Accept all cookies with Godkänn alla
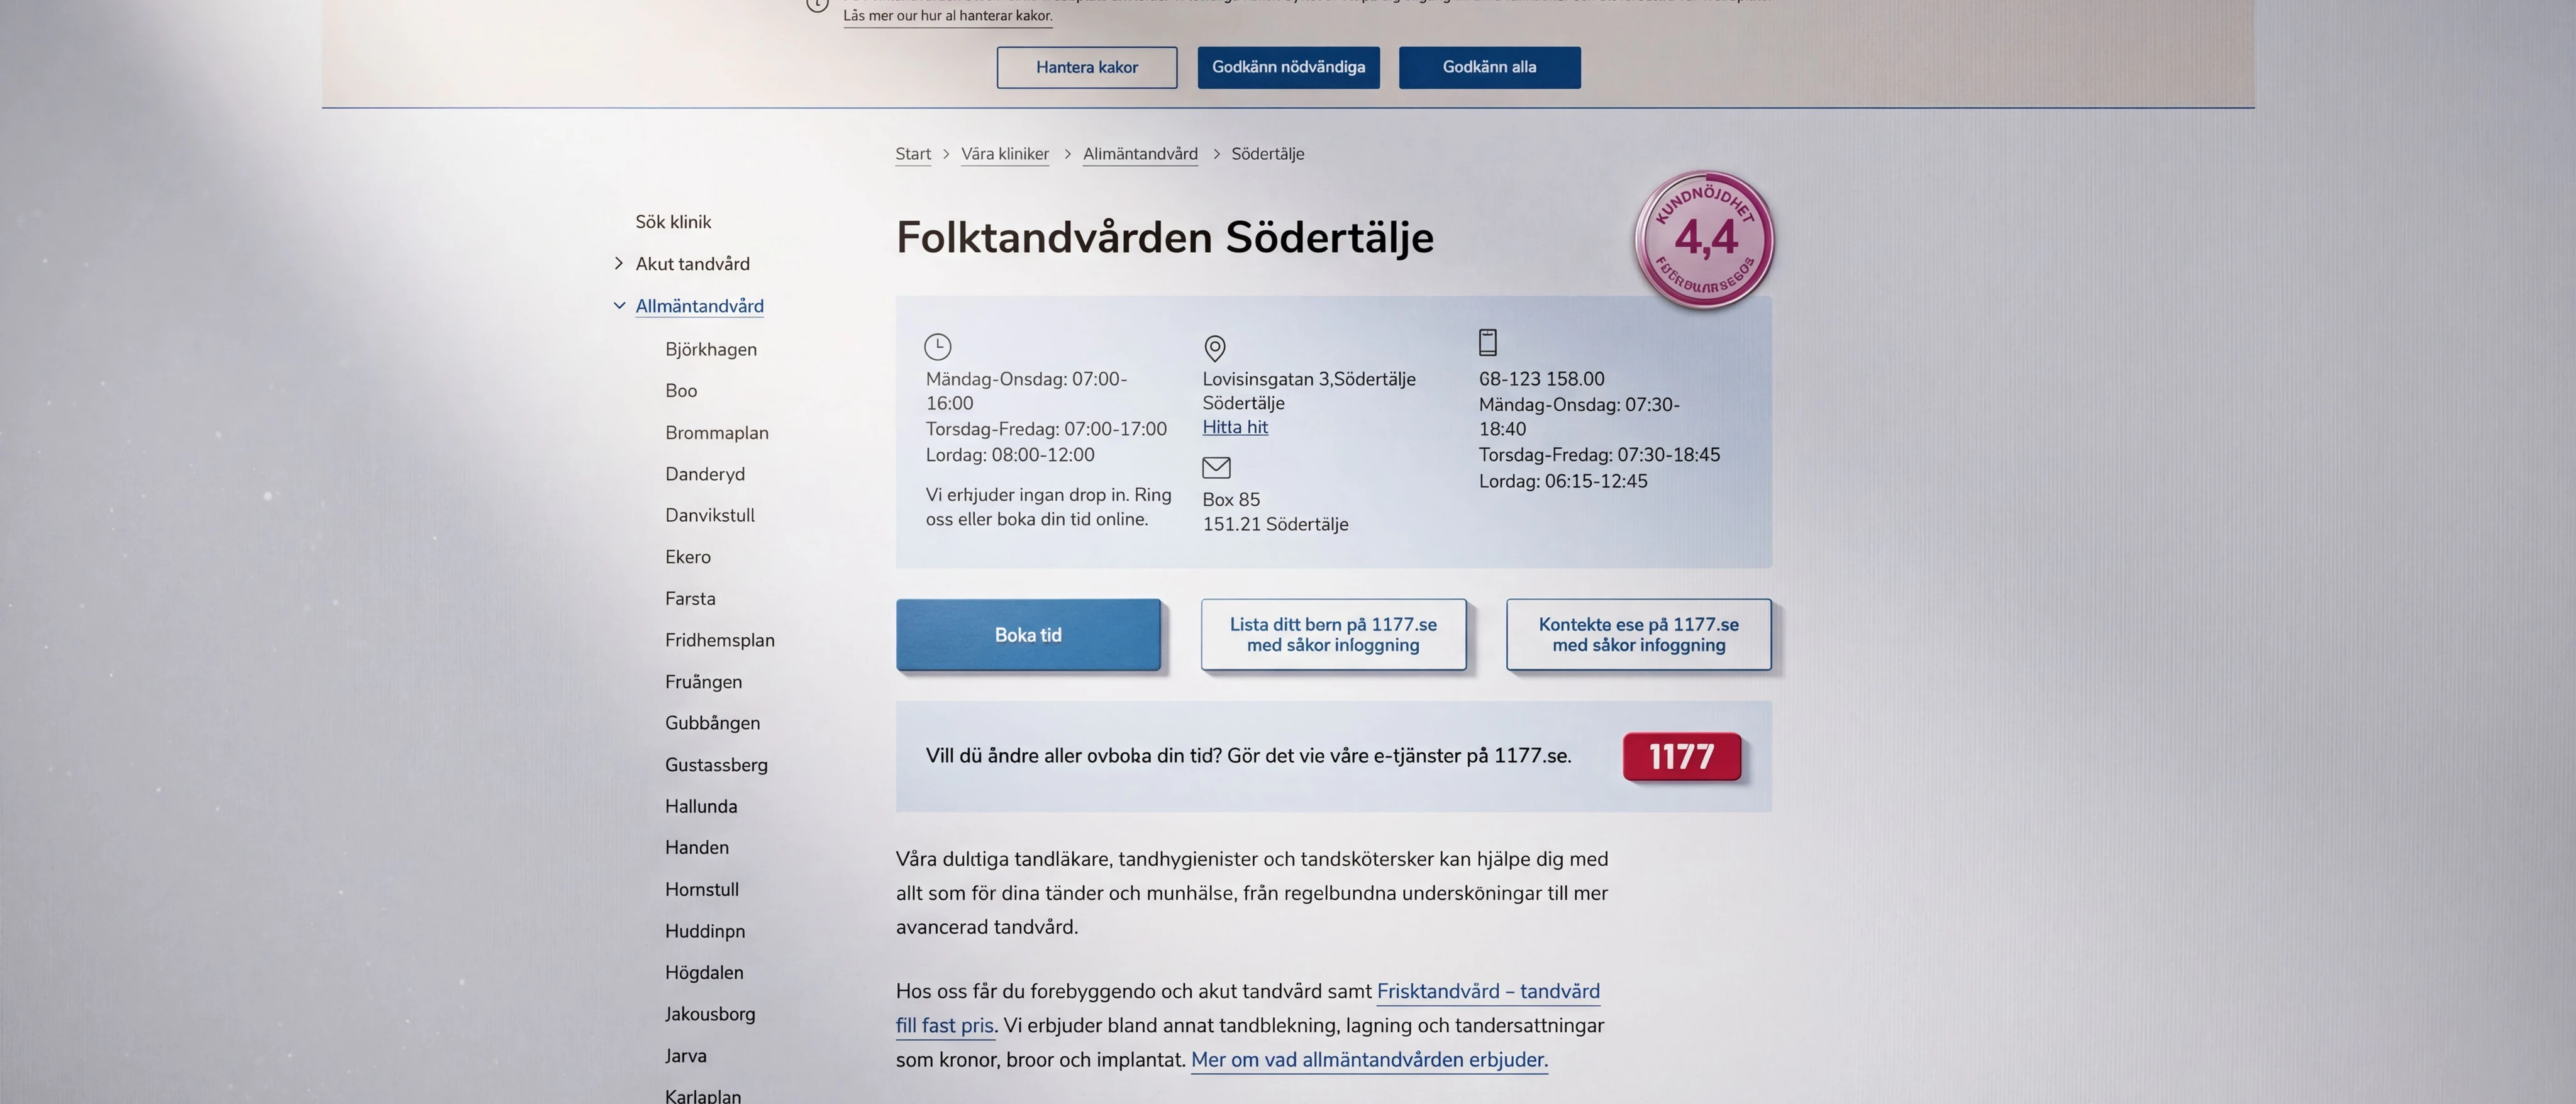Viewport: 2576px width, 1104px height. click(1490, 67)
